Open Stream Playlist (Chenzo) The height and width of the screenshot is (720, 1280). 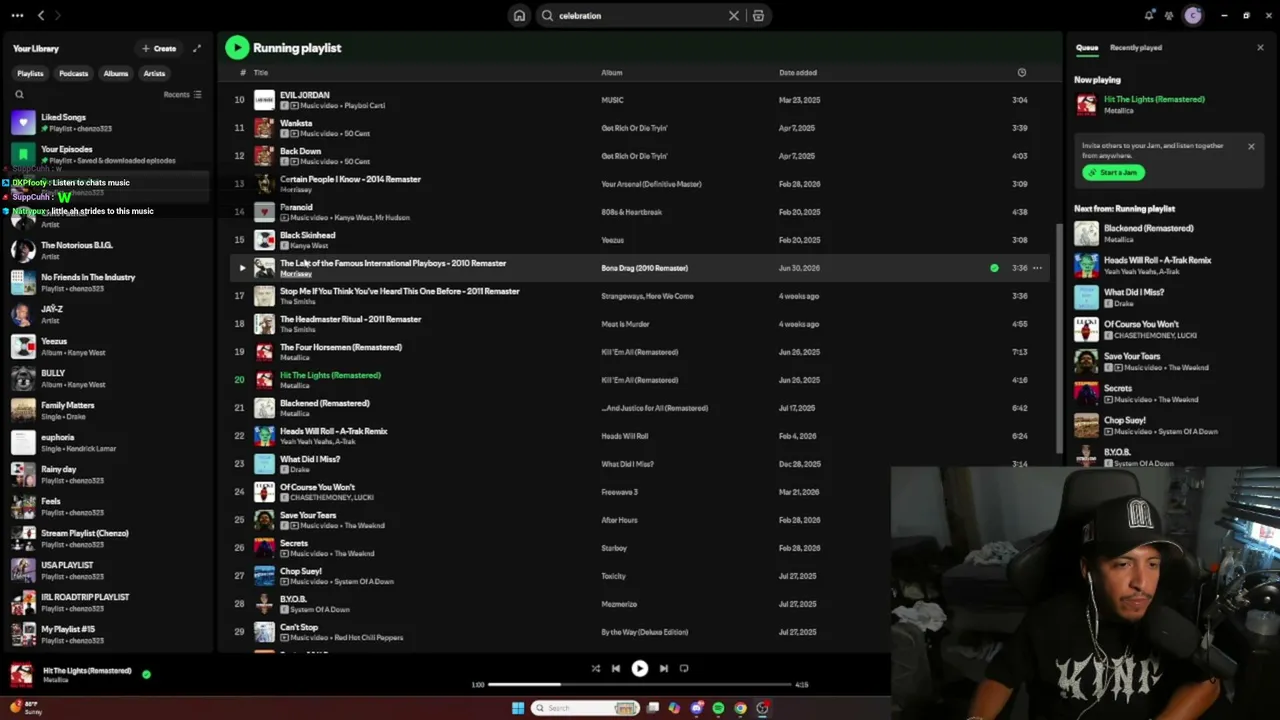(107, 538)
